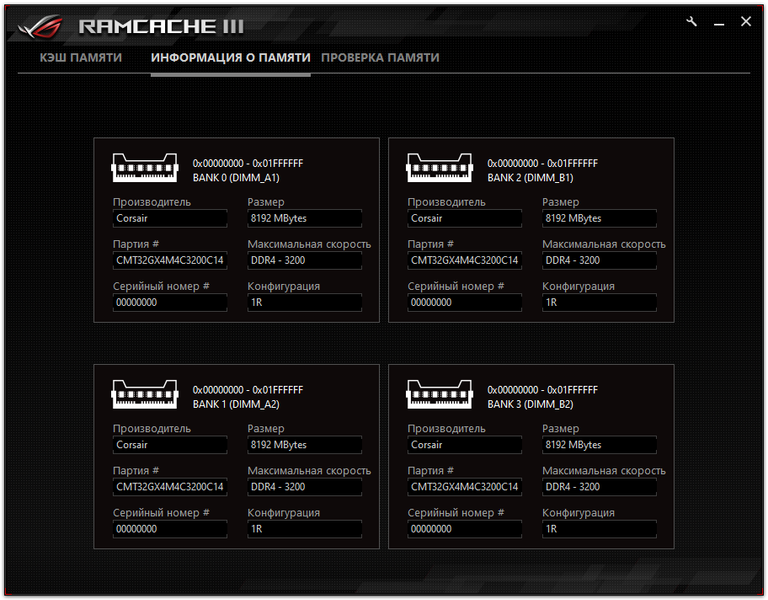Viewport: 768px width, 600px height.
Task: Click the size field in BANK 2 (DIMM_B1)
Action: (600, 218)
